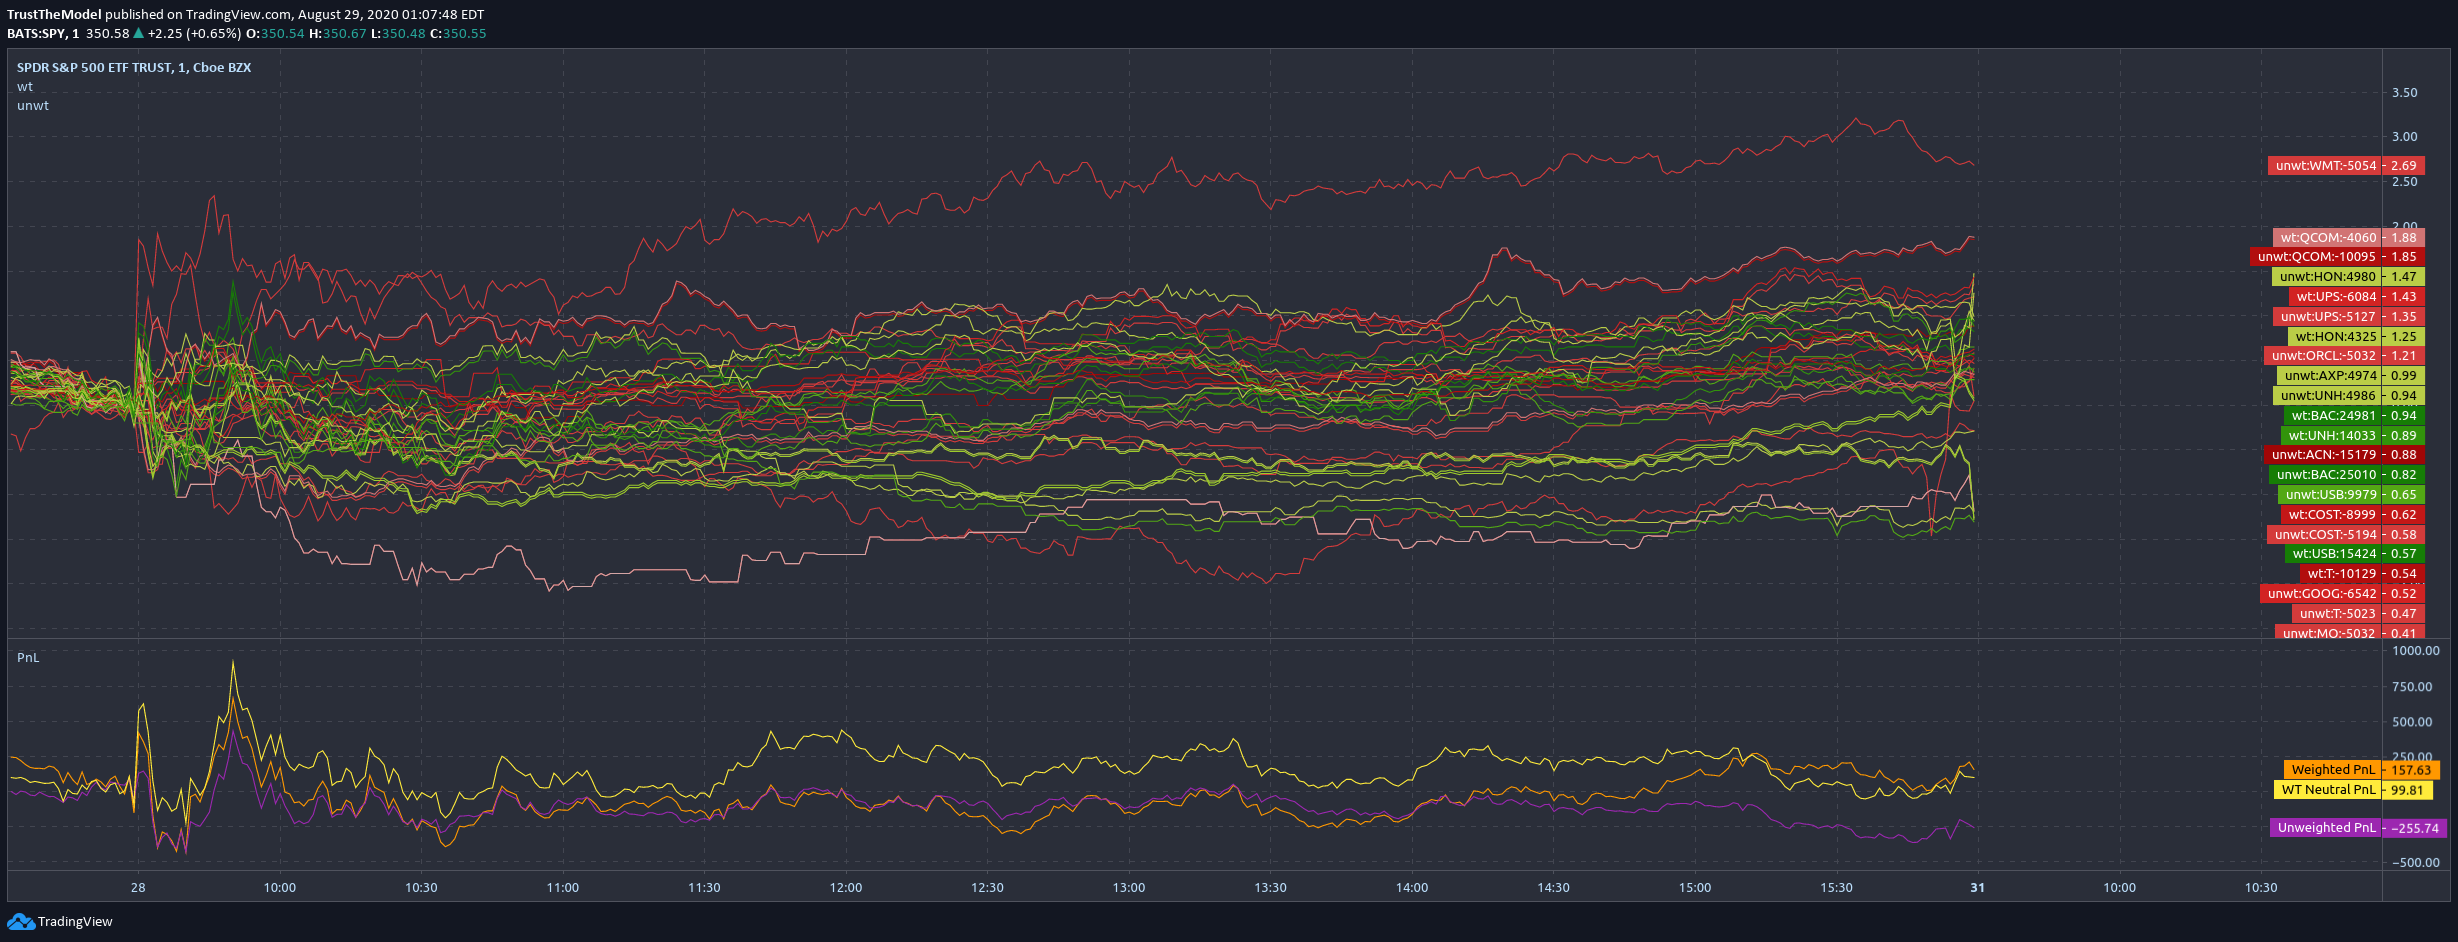
Task: Click the +2.25 (+0.65%) change value
Action: pyautogui.click(x=194, y=33)
